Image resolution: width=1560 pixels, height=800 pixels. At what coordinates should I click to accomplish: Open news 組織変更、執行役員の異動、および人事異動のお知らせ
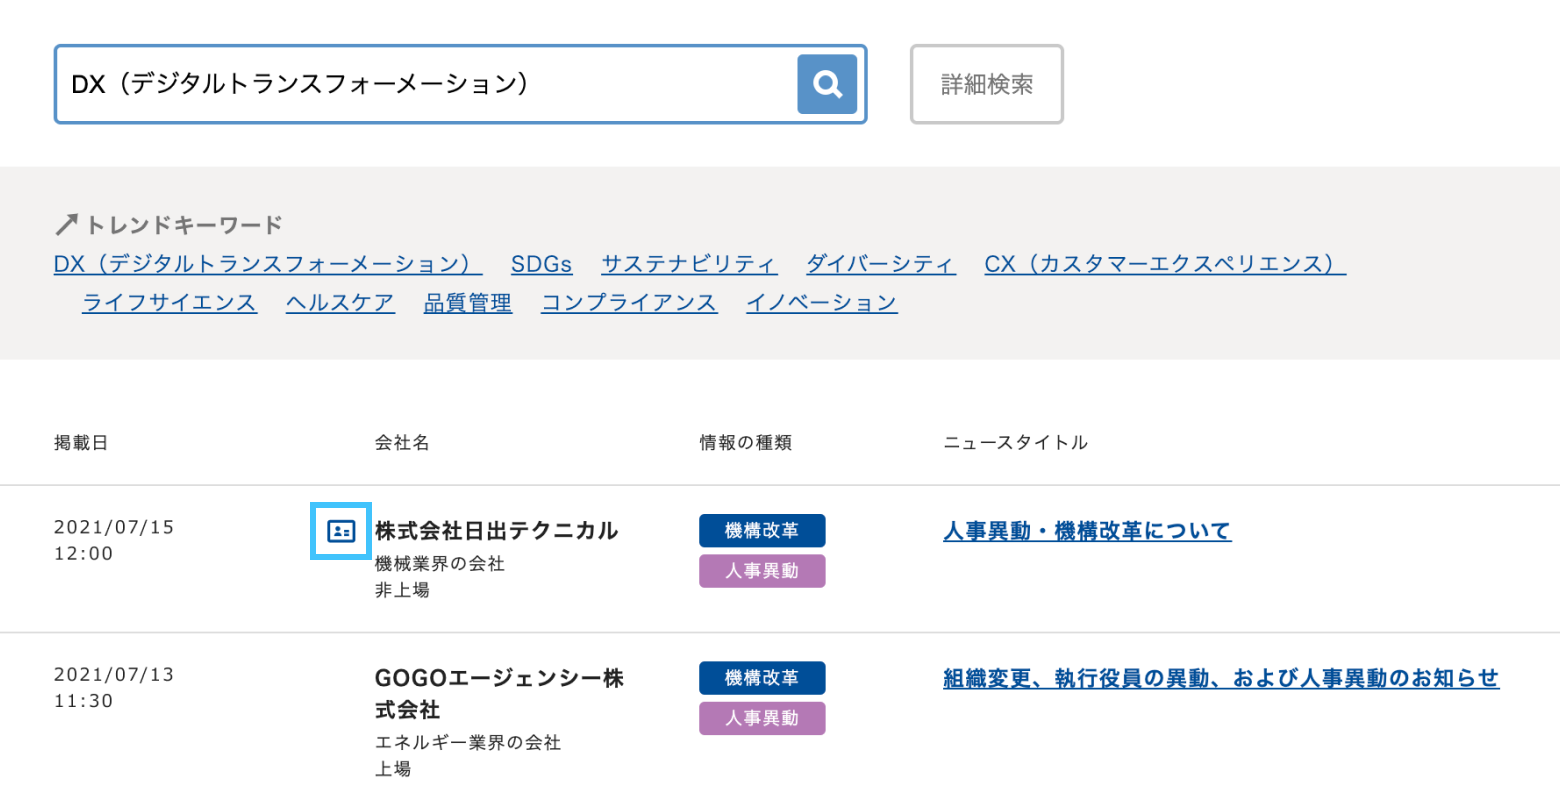tap(1221, 678)
